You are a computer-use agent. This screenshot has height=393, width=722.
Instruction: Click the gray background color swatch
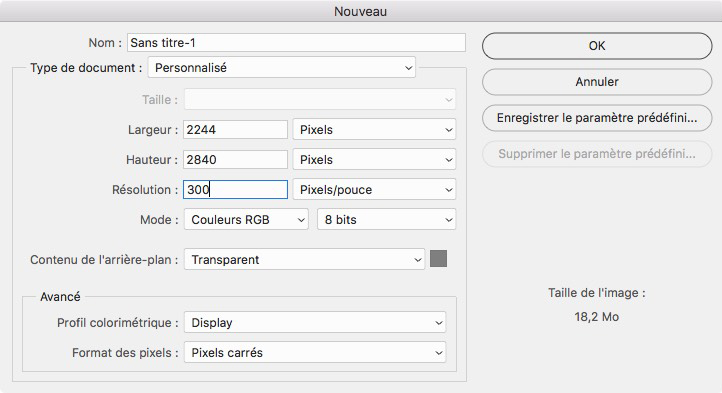(x=438, y=258)
